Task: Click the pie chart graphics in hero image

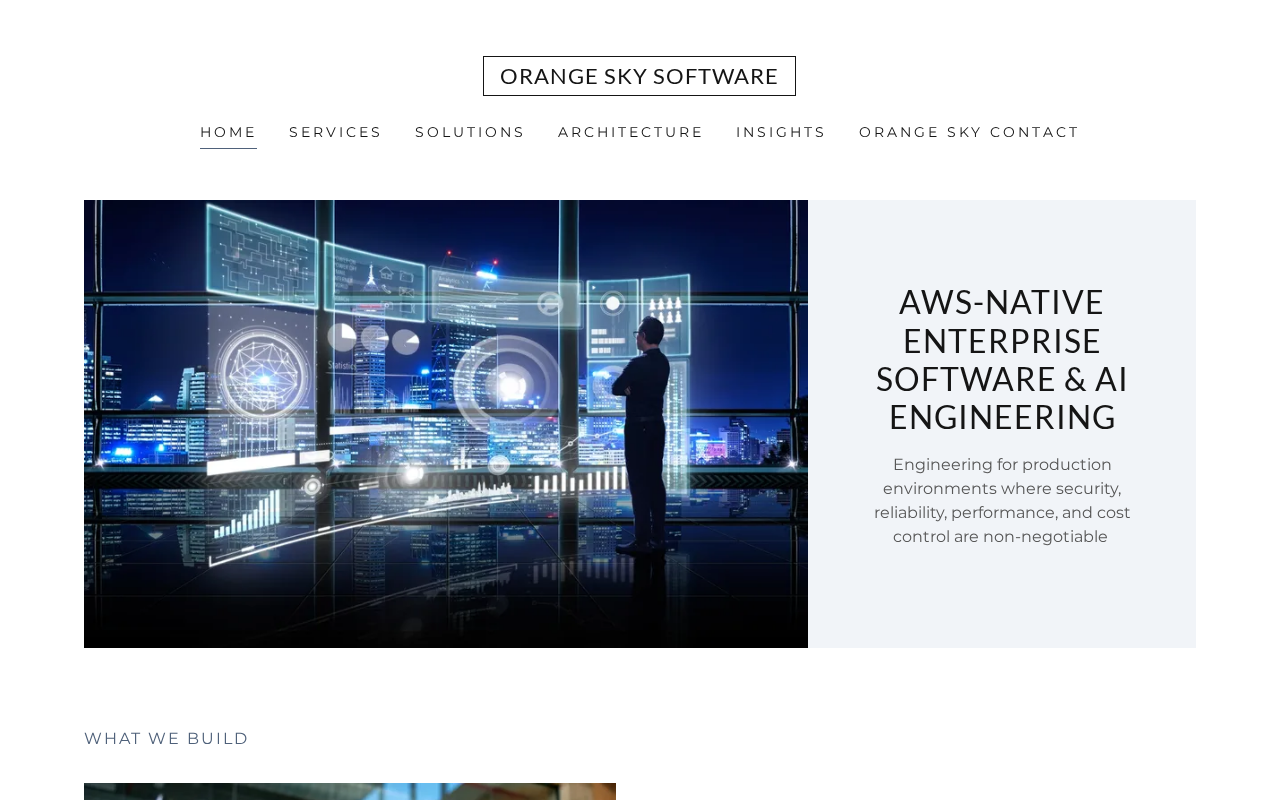Action: tap(373, 339)
